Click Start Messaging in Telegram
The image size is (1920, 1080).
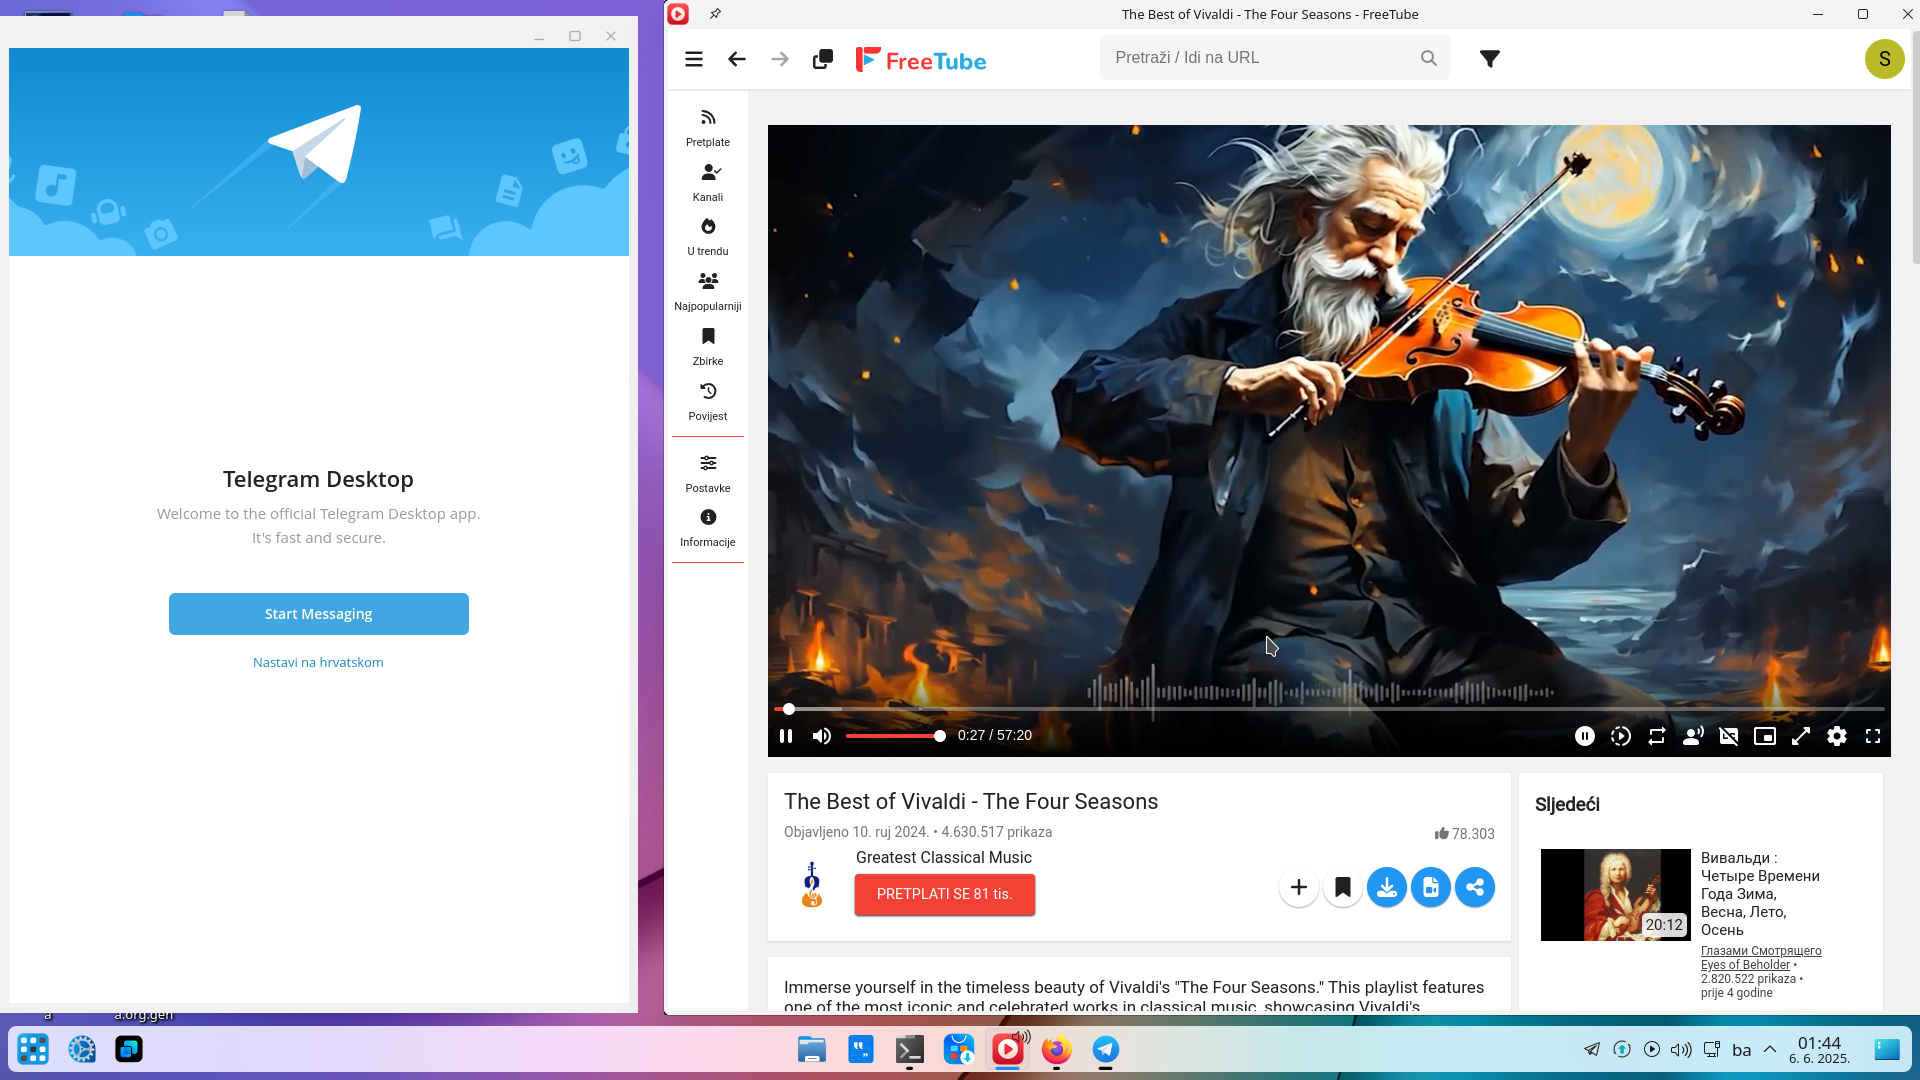point(319,614)
